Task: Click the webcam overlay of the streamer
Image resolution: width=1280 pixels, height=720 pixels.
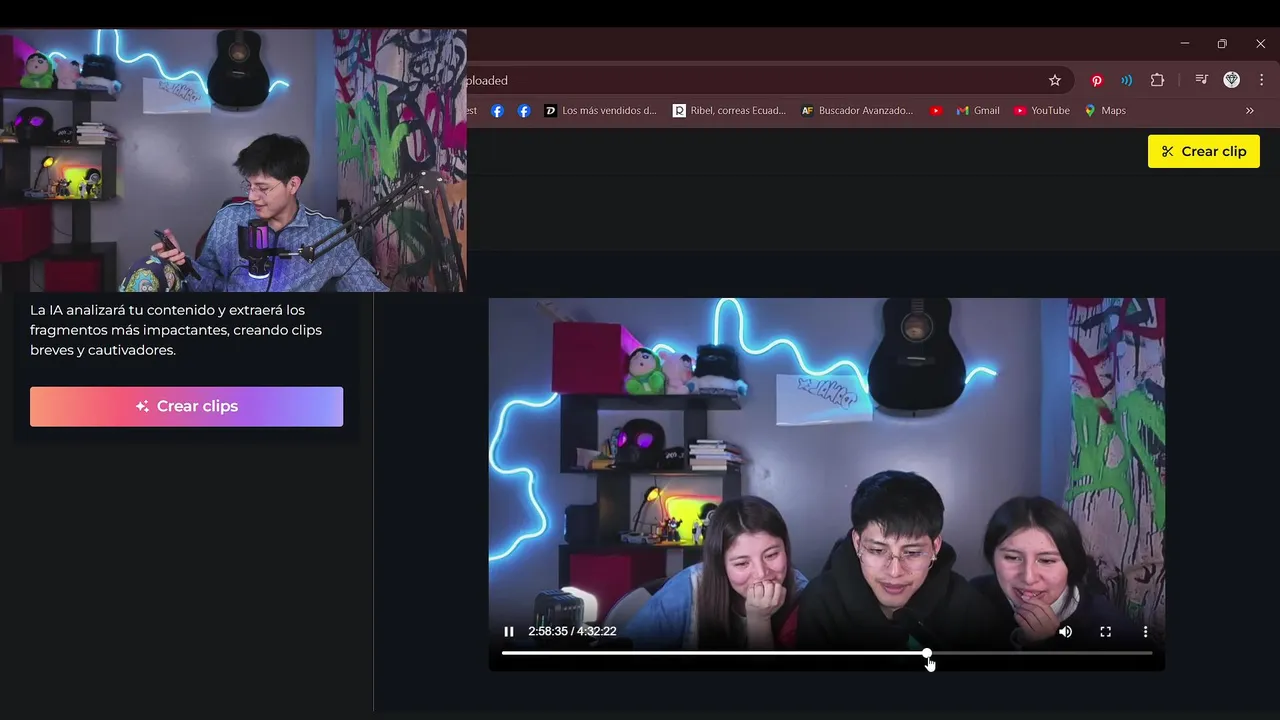Action: click(233, 160)
